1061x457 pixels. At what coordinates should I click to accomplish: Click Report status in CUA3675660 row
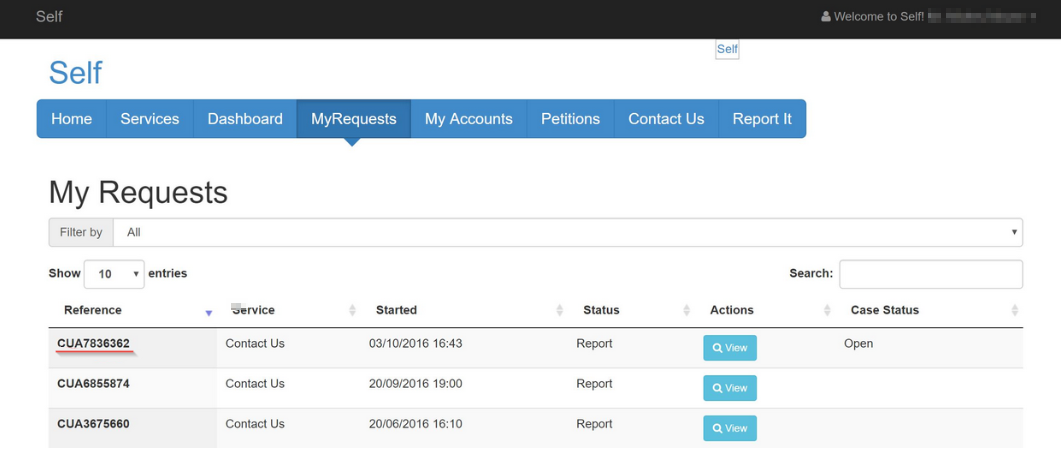pos(594,424)
